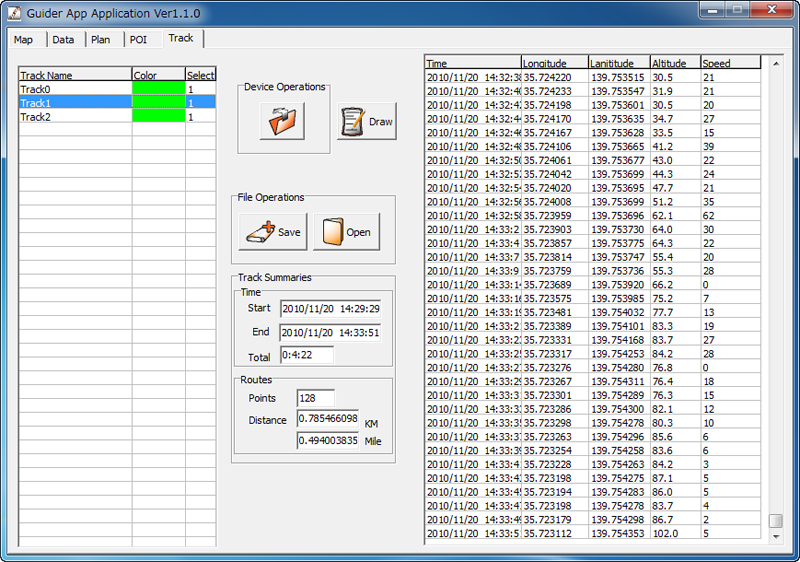Viewport: 800px width, 562px height.
Task: Click the Open track file button
Action: pos(346,231)
